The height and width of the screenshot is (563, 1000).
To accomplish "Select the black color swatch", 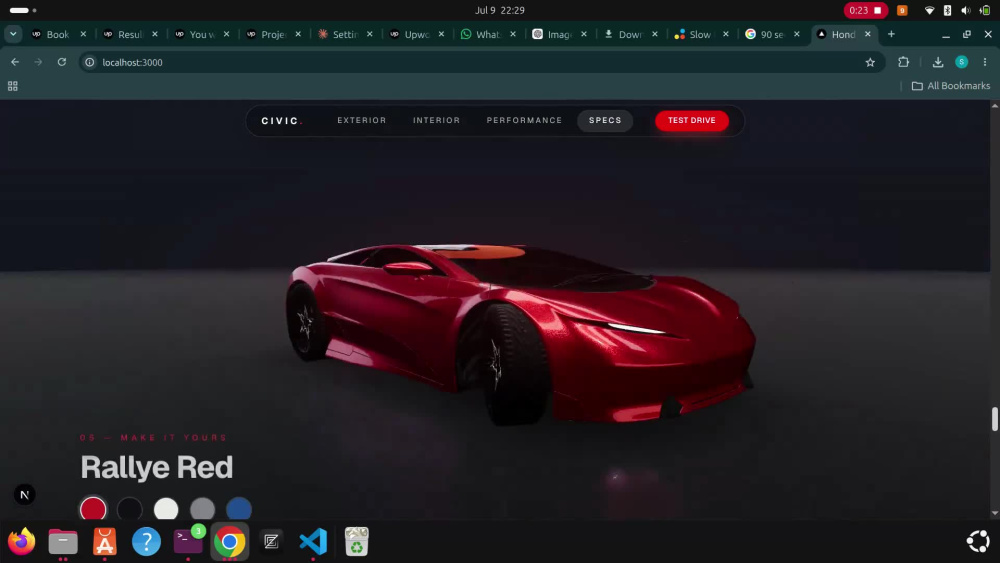I will tap(129, 509).
